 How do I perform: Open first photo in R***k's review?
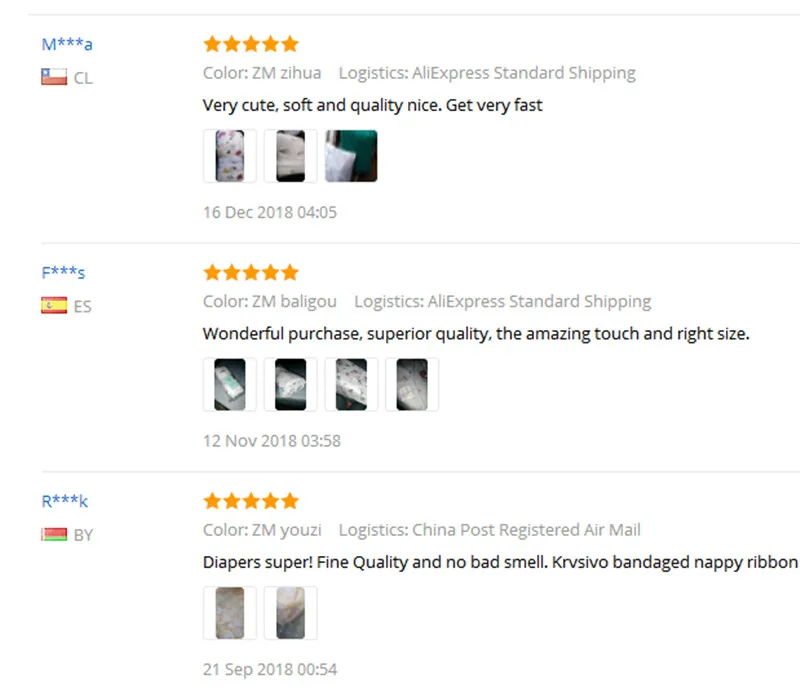230,613
